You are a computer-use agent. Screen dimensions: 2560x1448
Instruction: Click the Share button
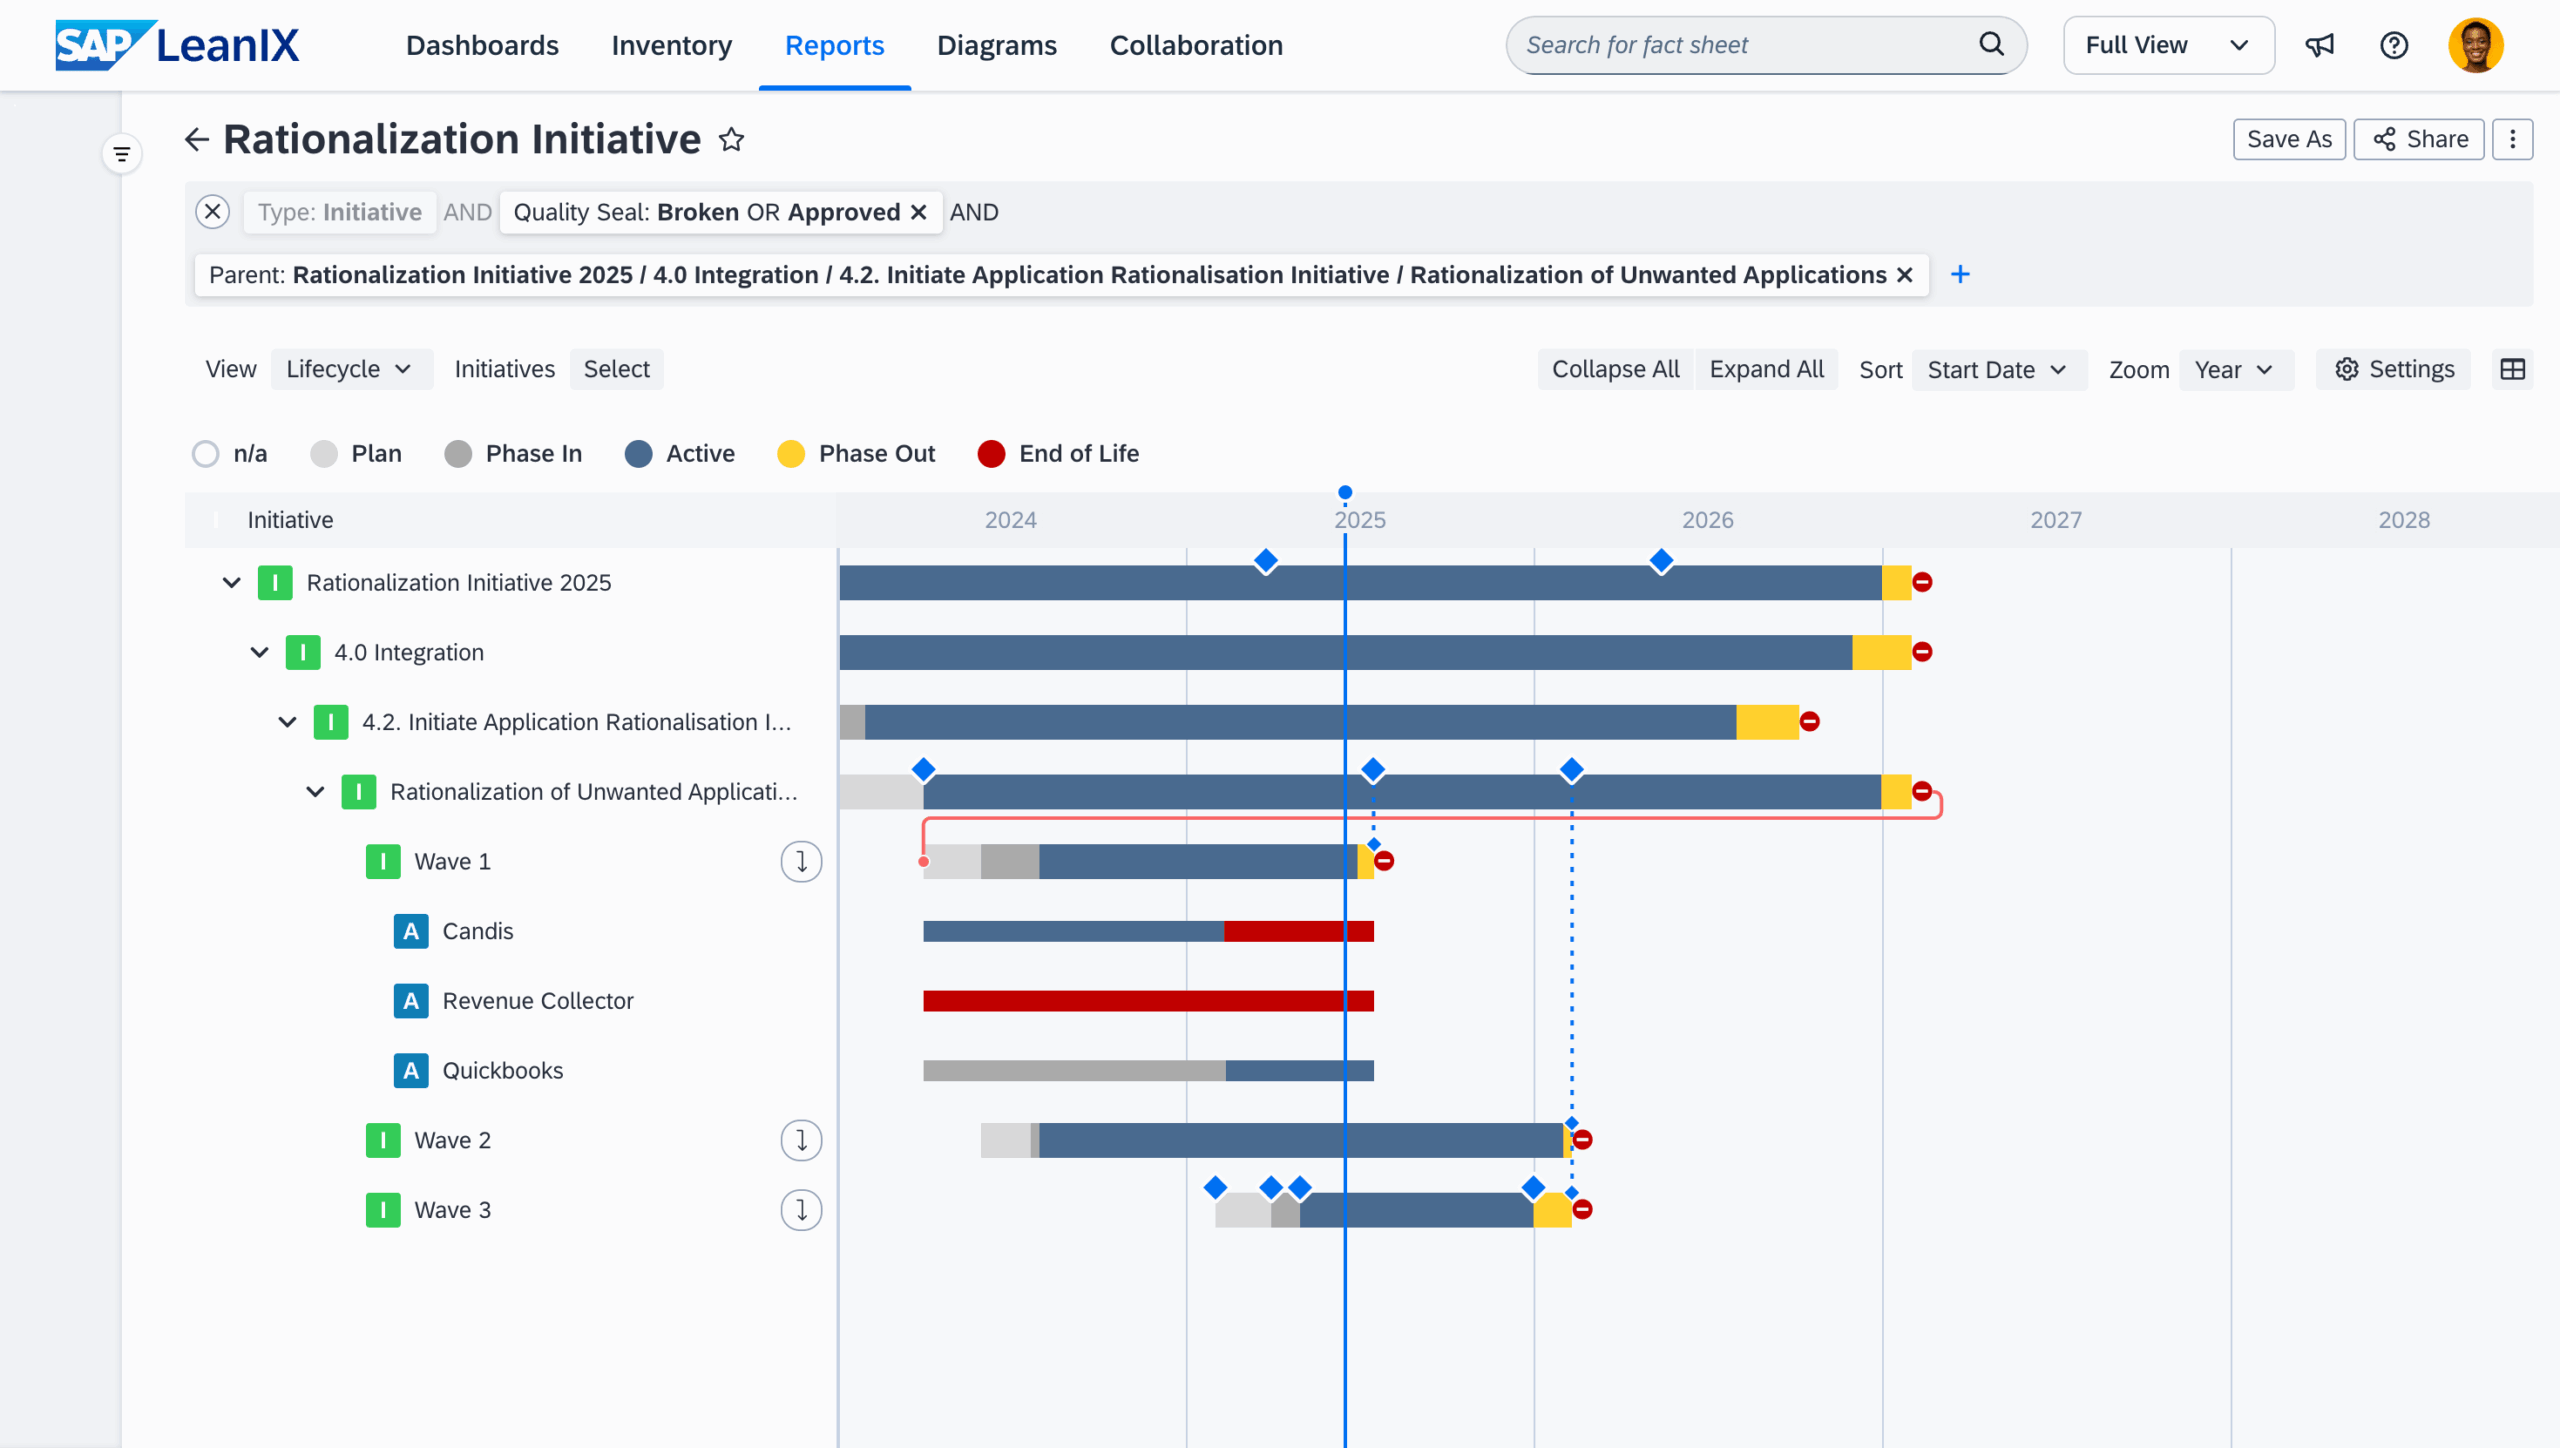pyautogui.click(x=2419, y=139)
